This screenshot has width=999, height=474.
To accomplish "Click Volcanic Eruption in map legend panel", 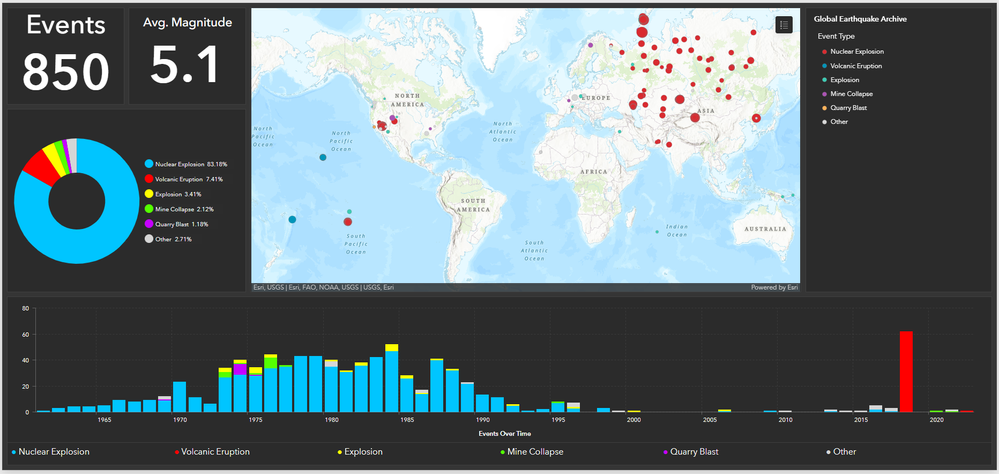I will (852, 66).
